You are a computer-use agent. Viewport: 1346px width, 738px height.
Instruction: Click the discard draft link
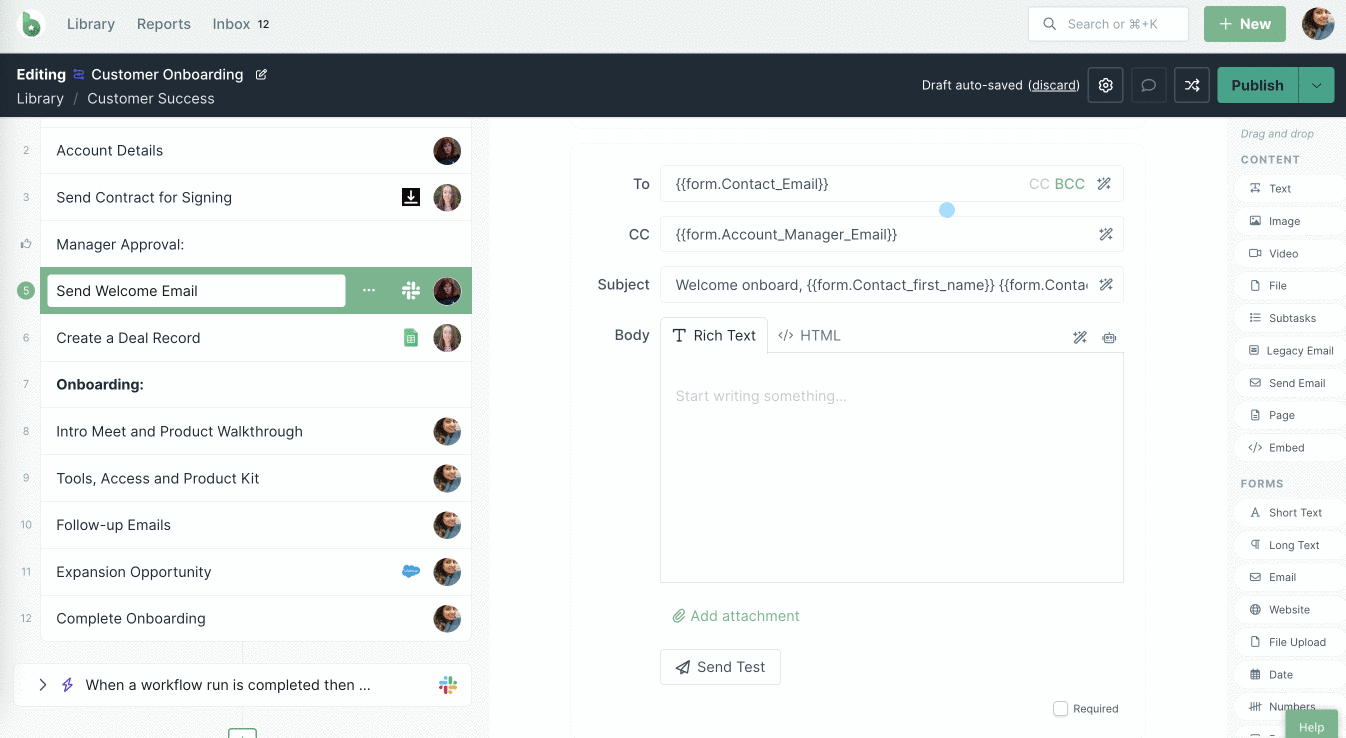[x=1054, y=86]
